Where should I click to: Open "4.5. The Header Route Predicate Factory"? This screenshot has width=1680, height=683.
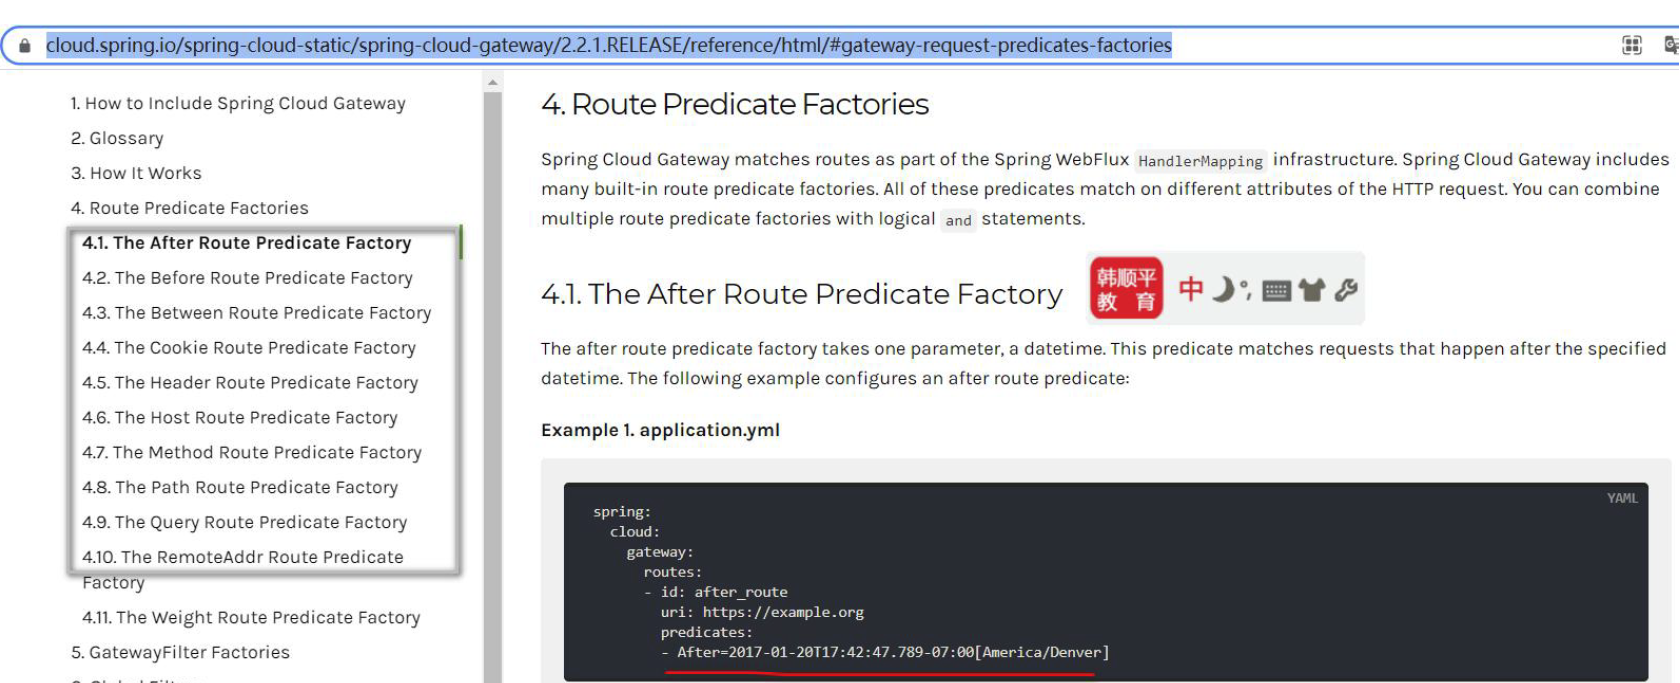point(250,383)
